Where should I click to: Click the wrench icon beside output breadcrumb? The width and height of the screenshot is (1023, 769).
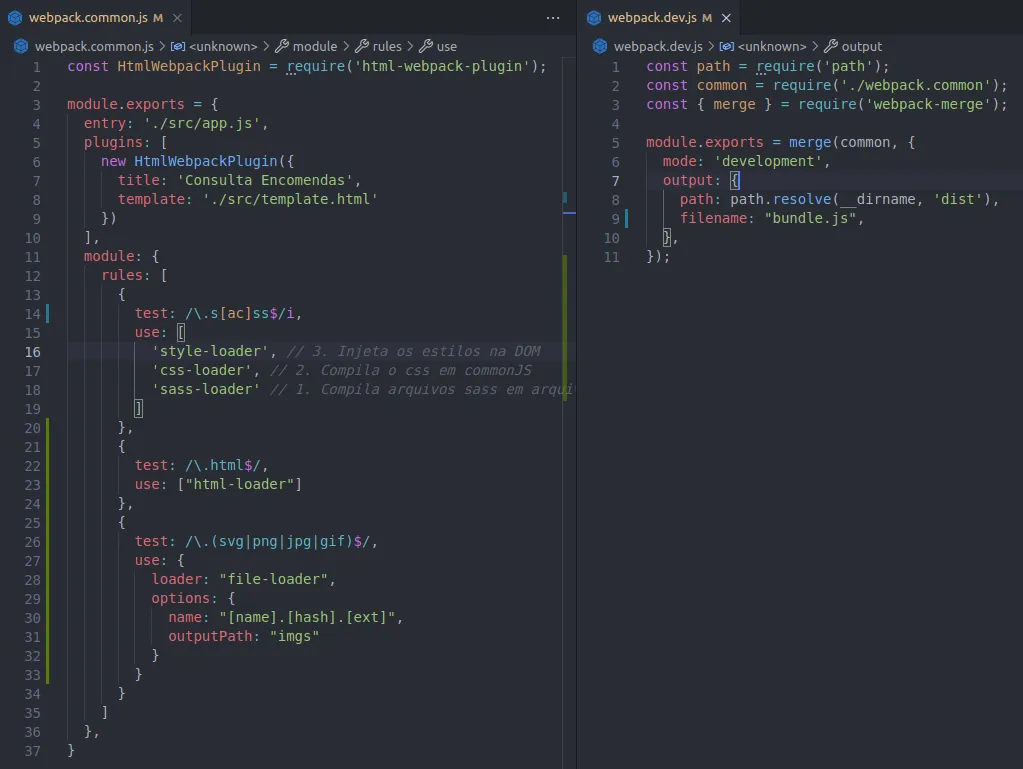point(831,46)
